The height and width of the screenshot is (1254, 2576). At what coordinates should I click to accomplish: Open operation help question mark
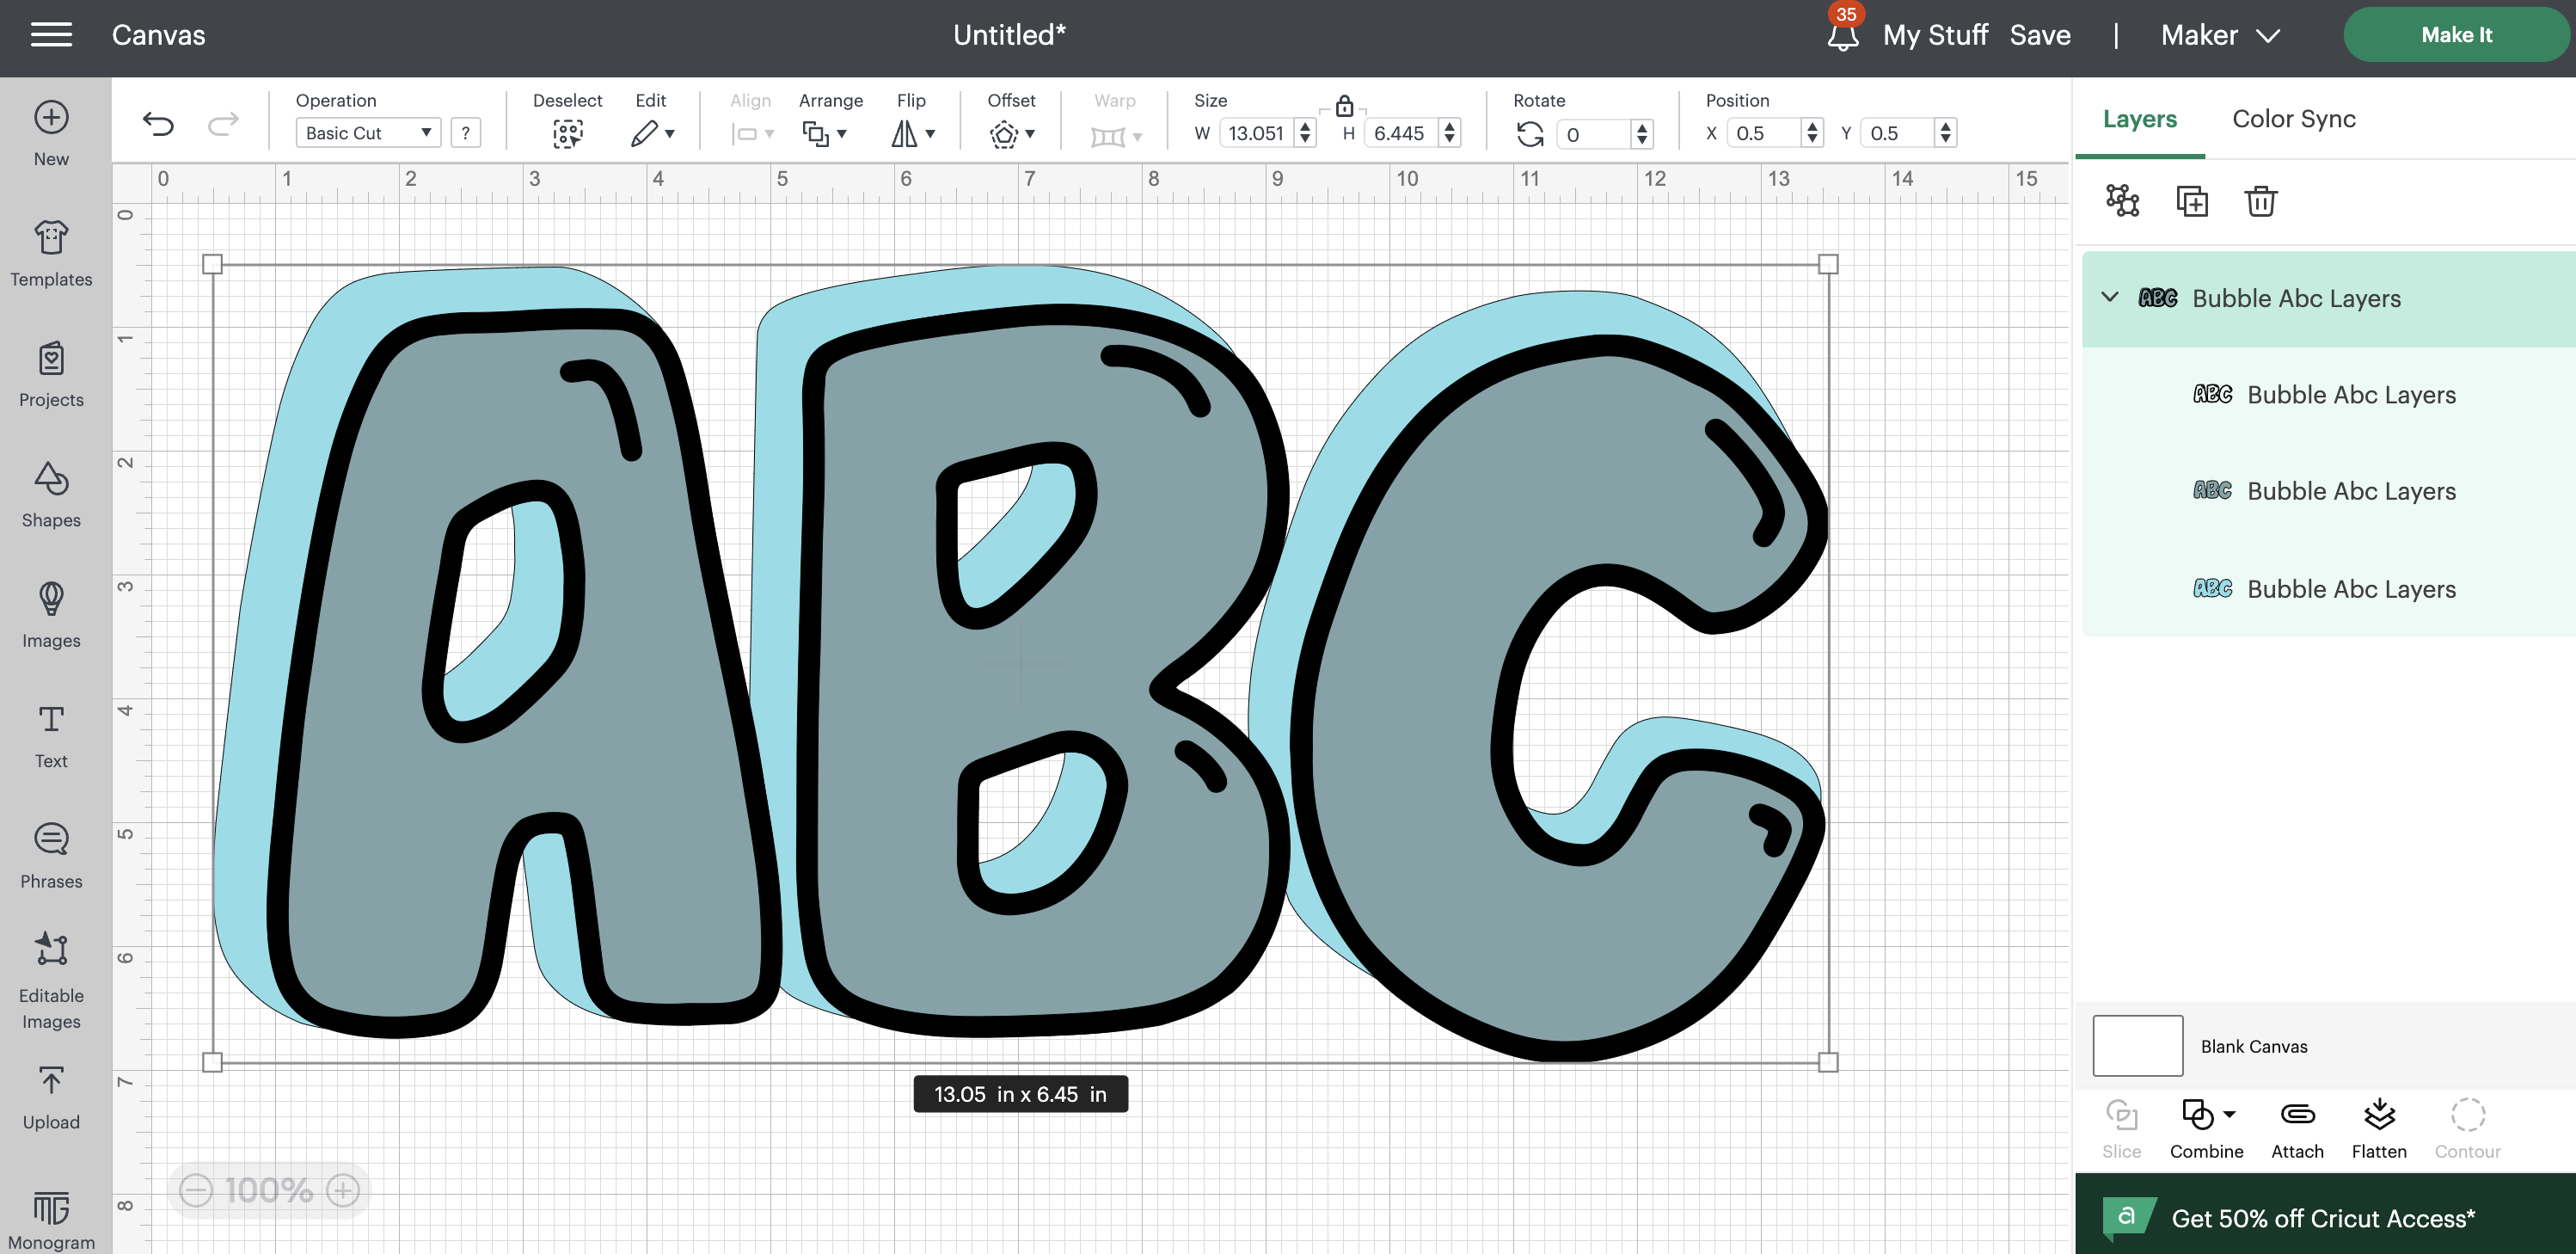pos(465,133)
